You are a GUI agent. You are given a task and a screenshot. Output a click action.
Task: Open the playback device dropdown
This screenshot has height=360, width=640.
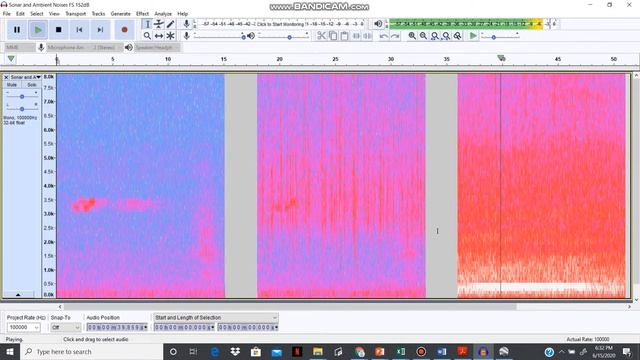157,47
